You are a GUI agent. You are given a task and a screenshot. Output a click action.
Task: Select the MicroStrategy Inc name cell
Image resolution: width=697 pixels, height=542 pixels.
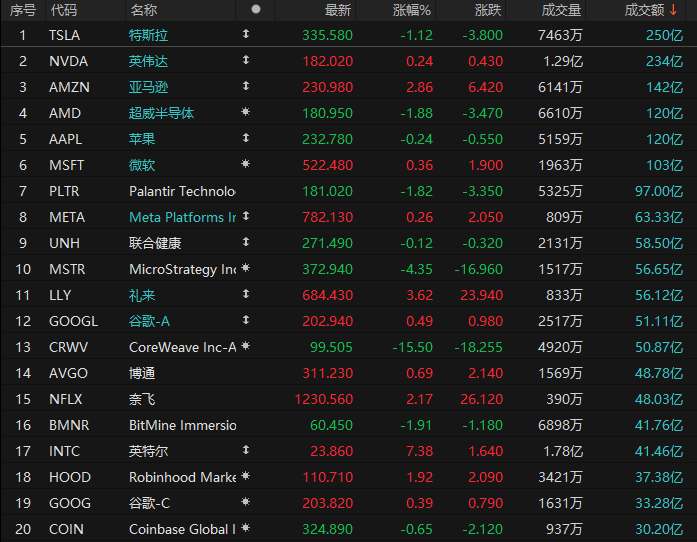coord(182,269)
